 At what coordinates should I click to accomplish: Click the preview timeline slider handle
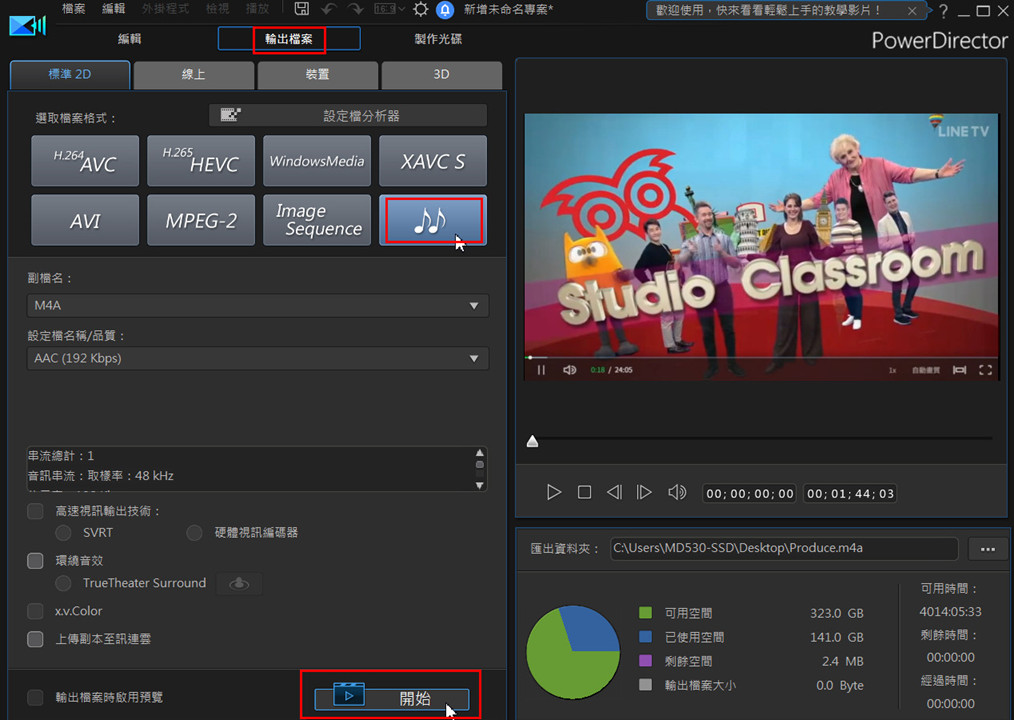point(533,441)
